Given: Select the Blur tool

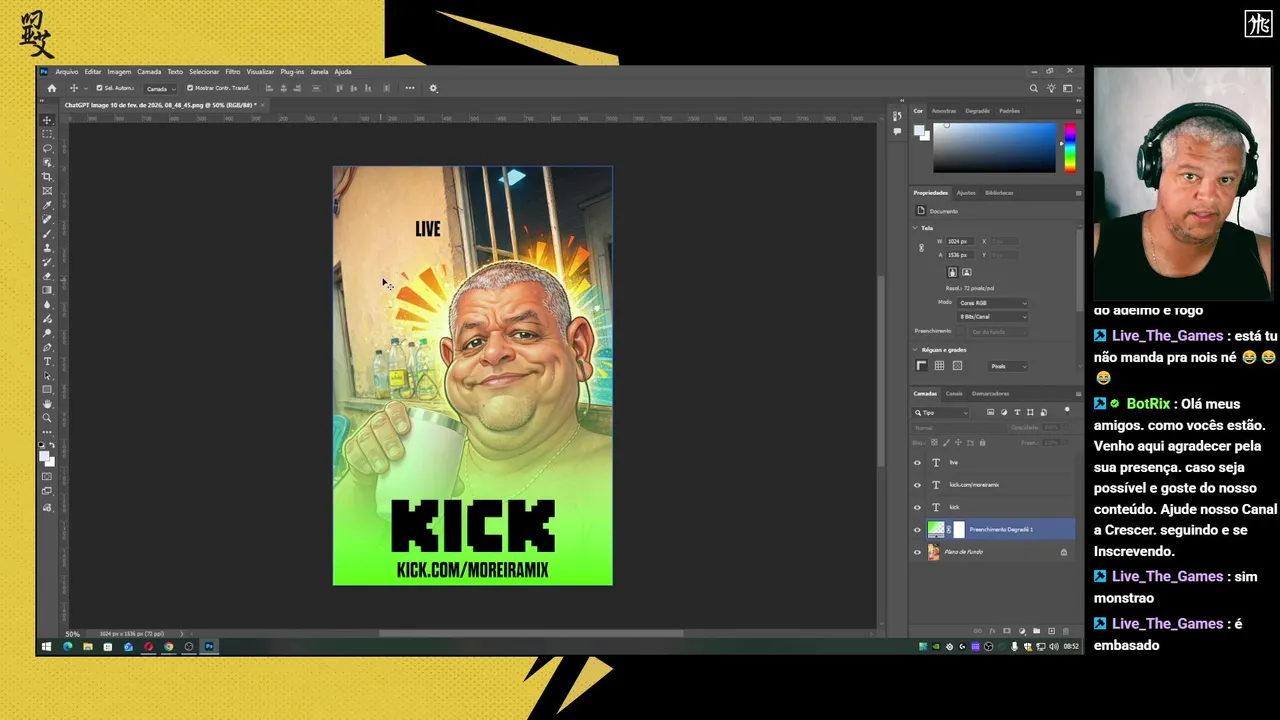Looking at the screenshot, I should (x=47, y=305).
